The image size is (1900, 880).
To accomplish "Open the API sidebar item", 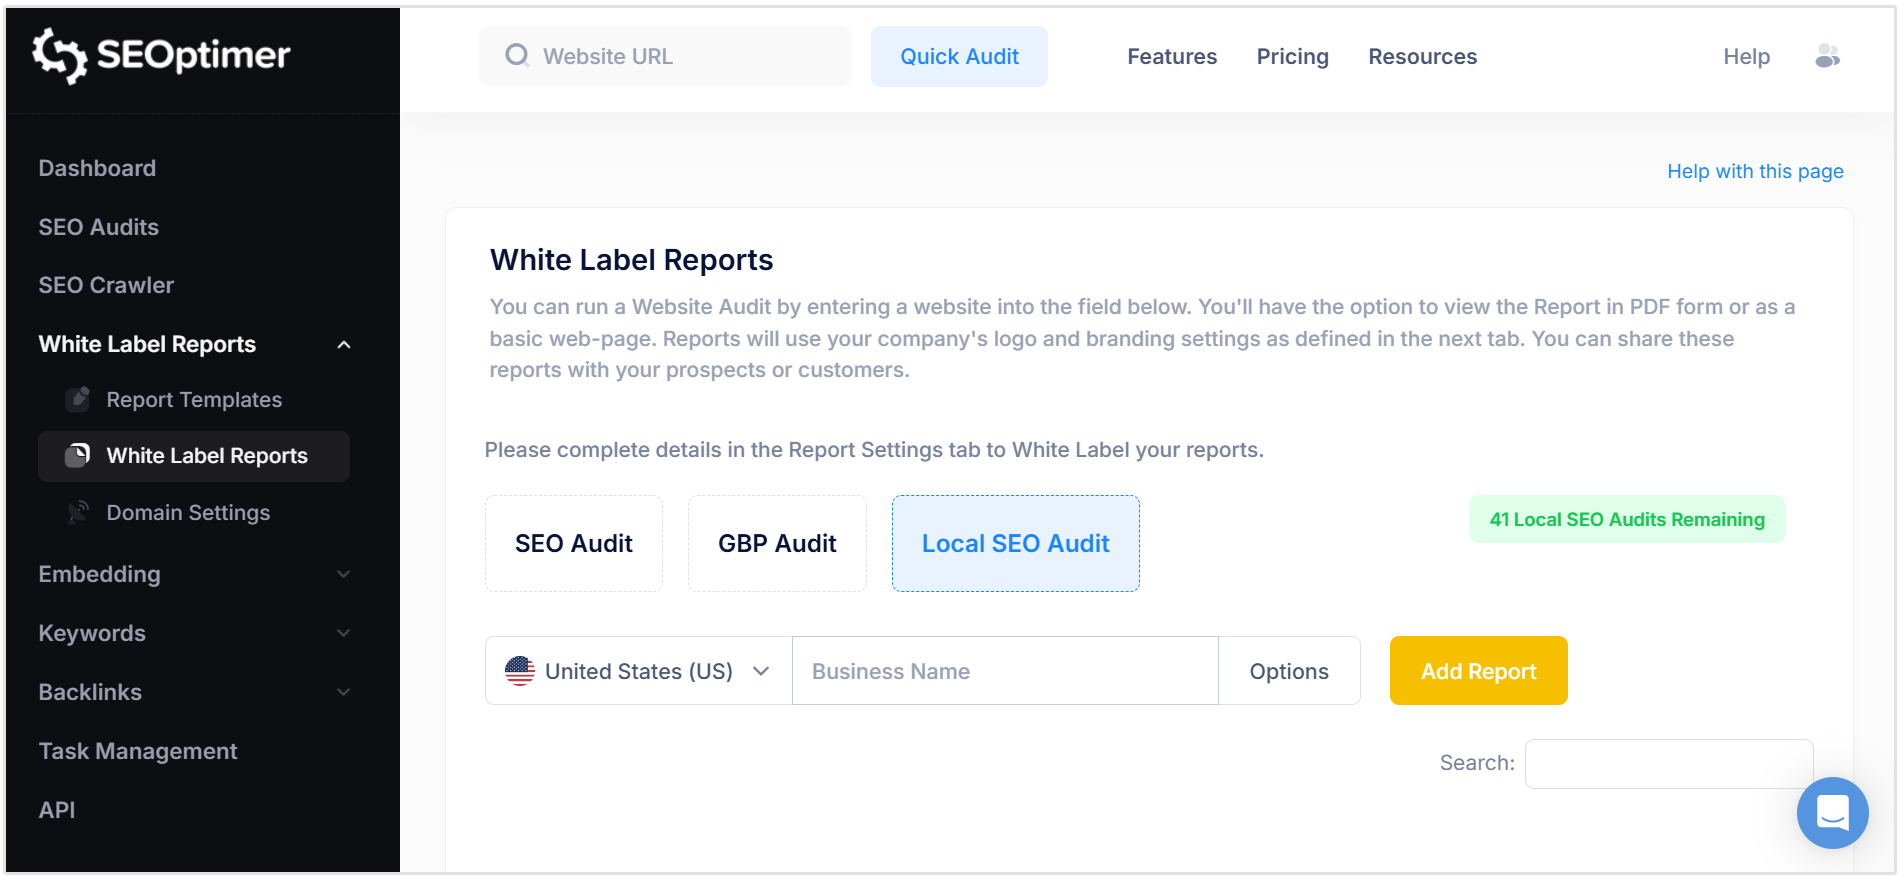I will tap(57, 810).
